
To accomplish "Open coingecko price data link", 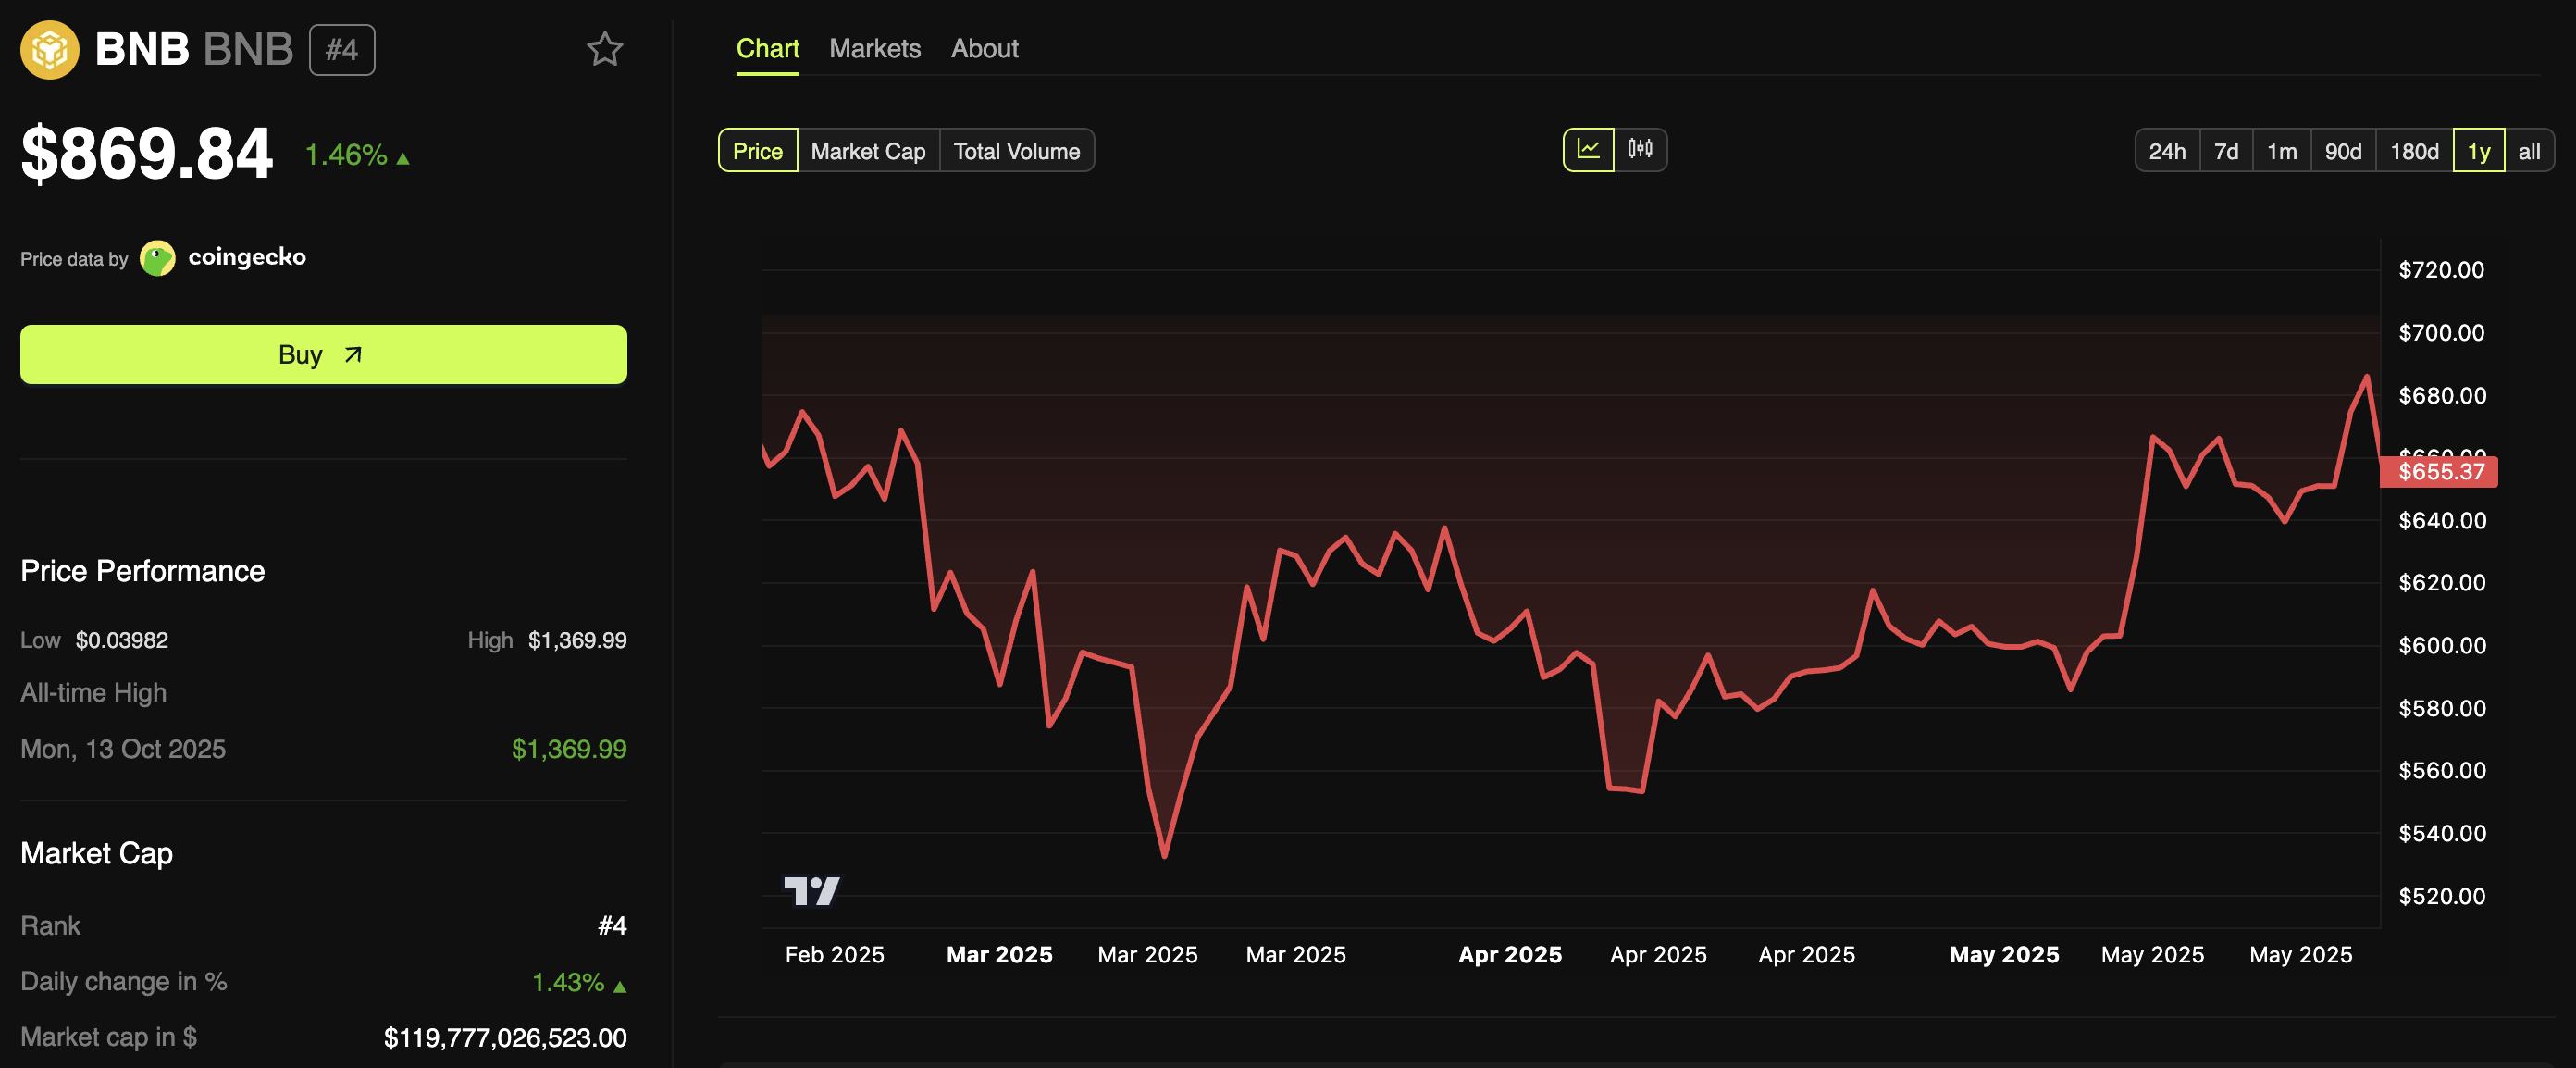I will coord(246,257).
